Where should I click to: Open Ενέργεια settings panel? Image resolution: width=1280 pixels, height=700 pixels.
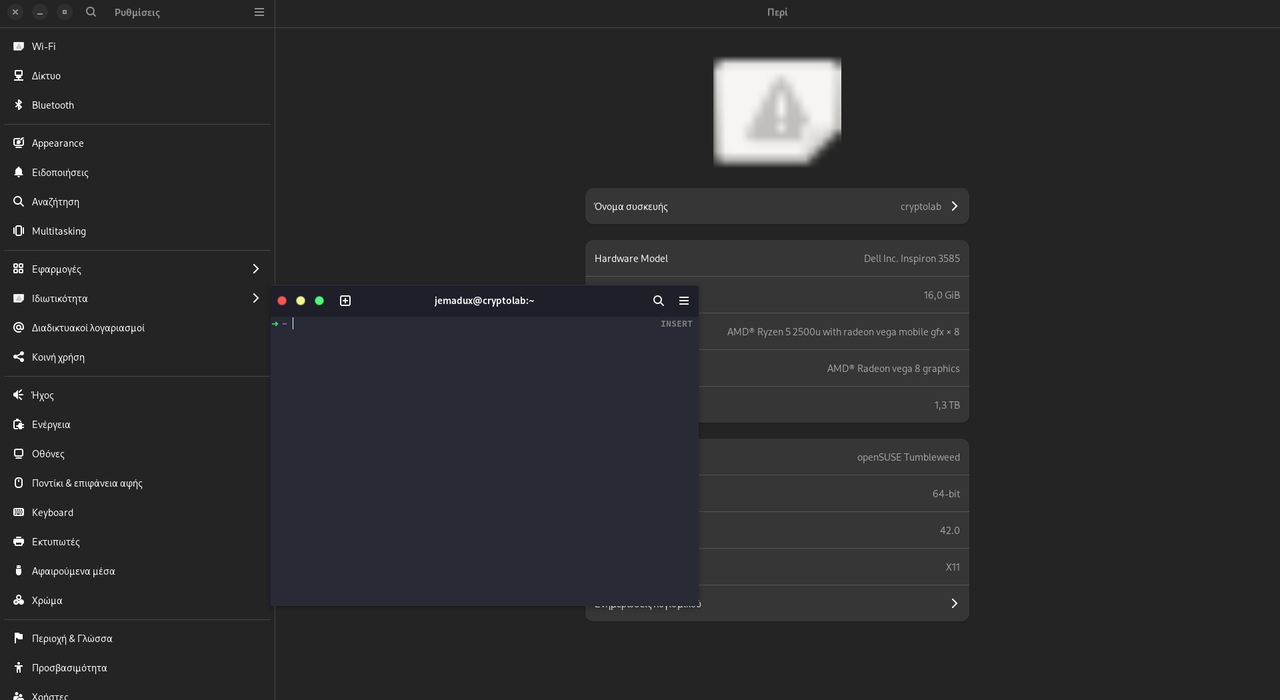pos(137,424)
